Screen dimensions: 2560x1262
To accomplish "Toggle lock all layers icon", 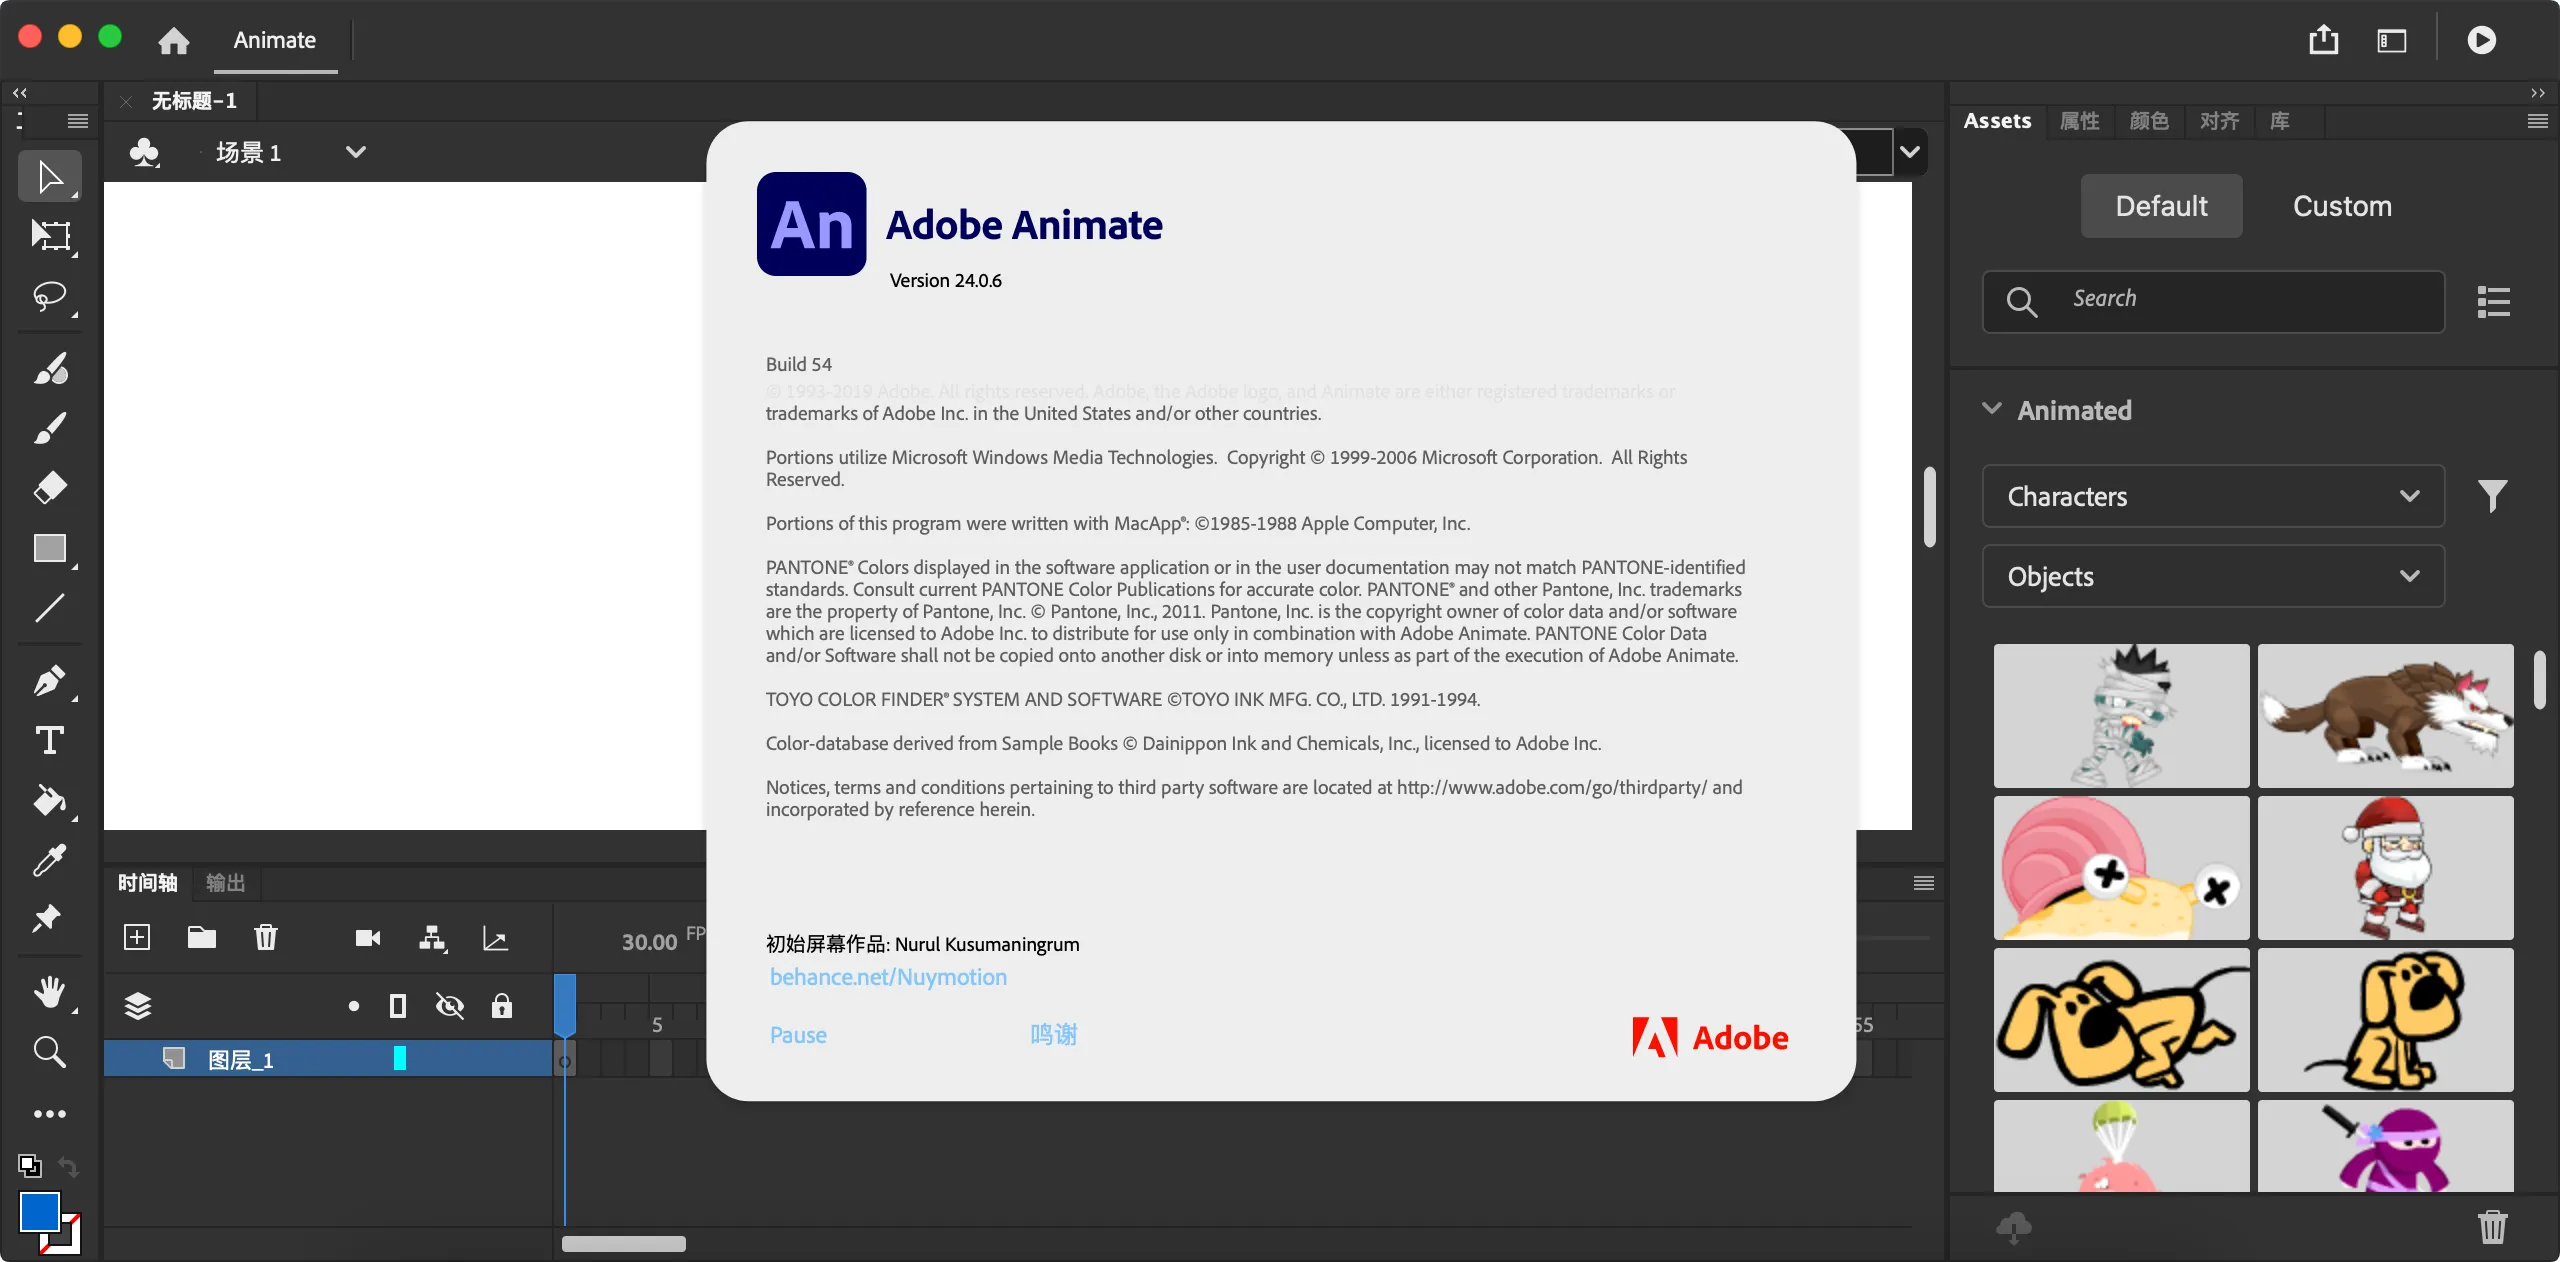I will coord(502,1006).
